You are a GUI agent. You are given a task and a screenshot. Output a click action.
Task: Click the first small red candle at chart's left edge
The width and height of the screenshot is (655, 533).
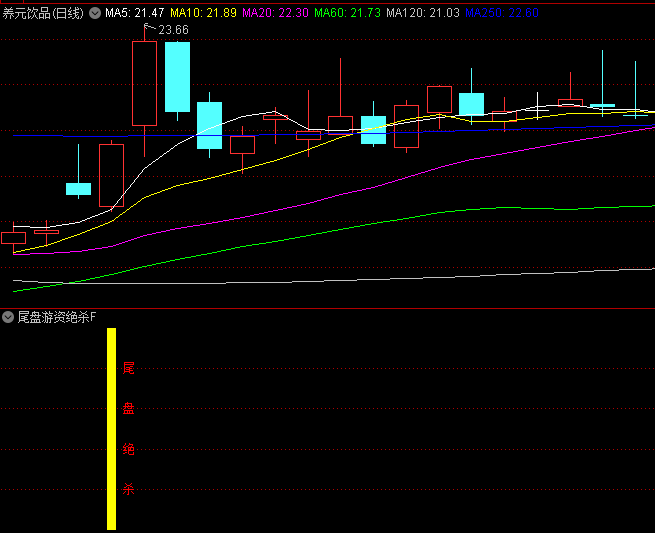pyautogui.click(x=13, y=237)
